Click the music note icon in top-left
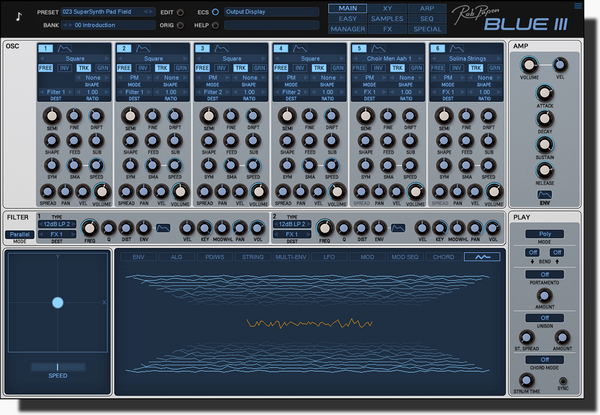Screen dimensions: 600x415 21,16
